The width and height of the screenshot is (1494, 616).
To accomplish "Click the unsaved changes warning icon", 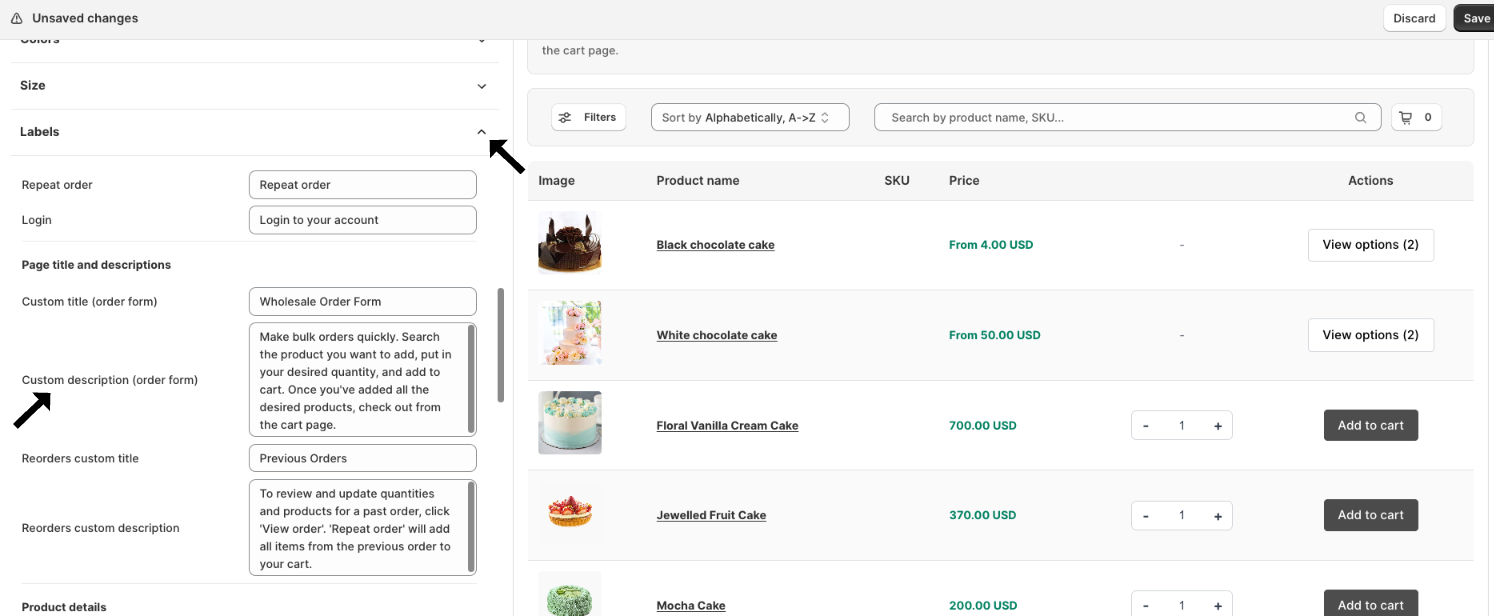I will pos(16,18).
